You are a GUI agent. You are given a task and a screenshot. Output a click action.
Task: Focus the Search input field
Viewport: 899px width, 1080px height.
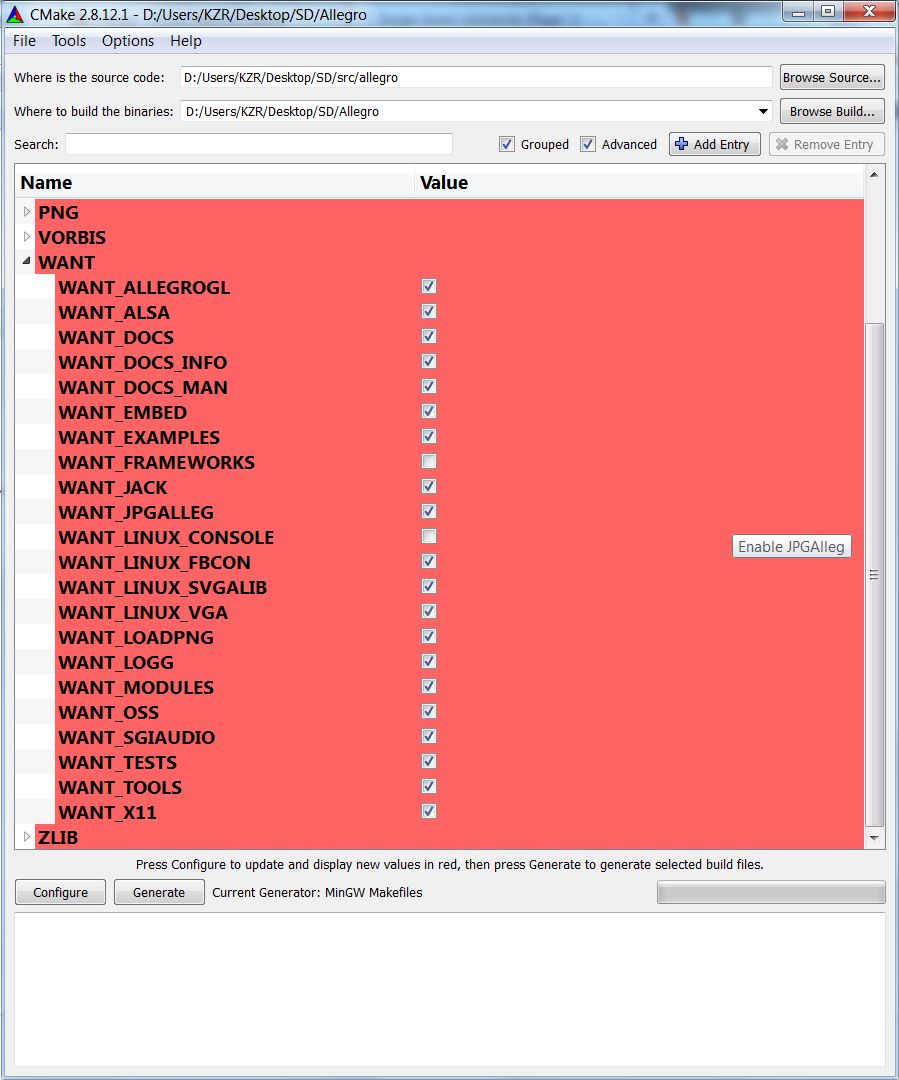(x=259, y=144)
